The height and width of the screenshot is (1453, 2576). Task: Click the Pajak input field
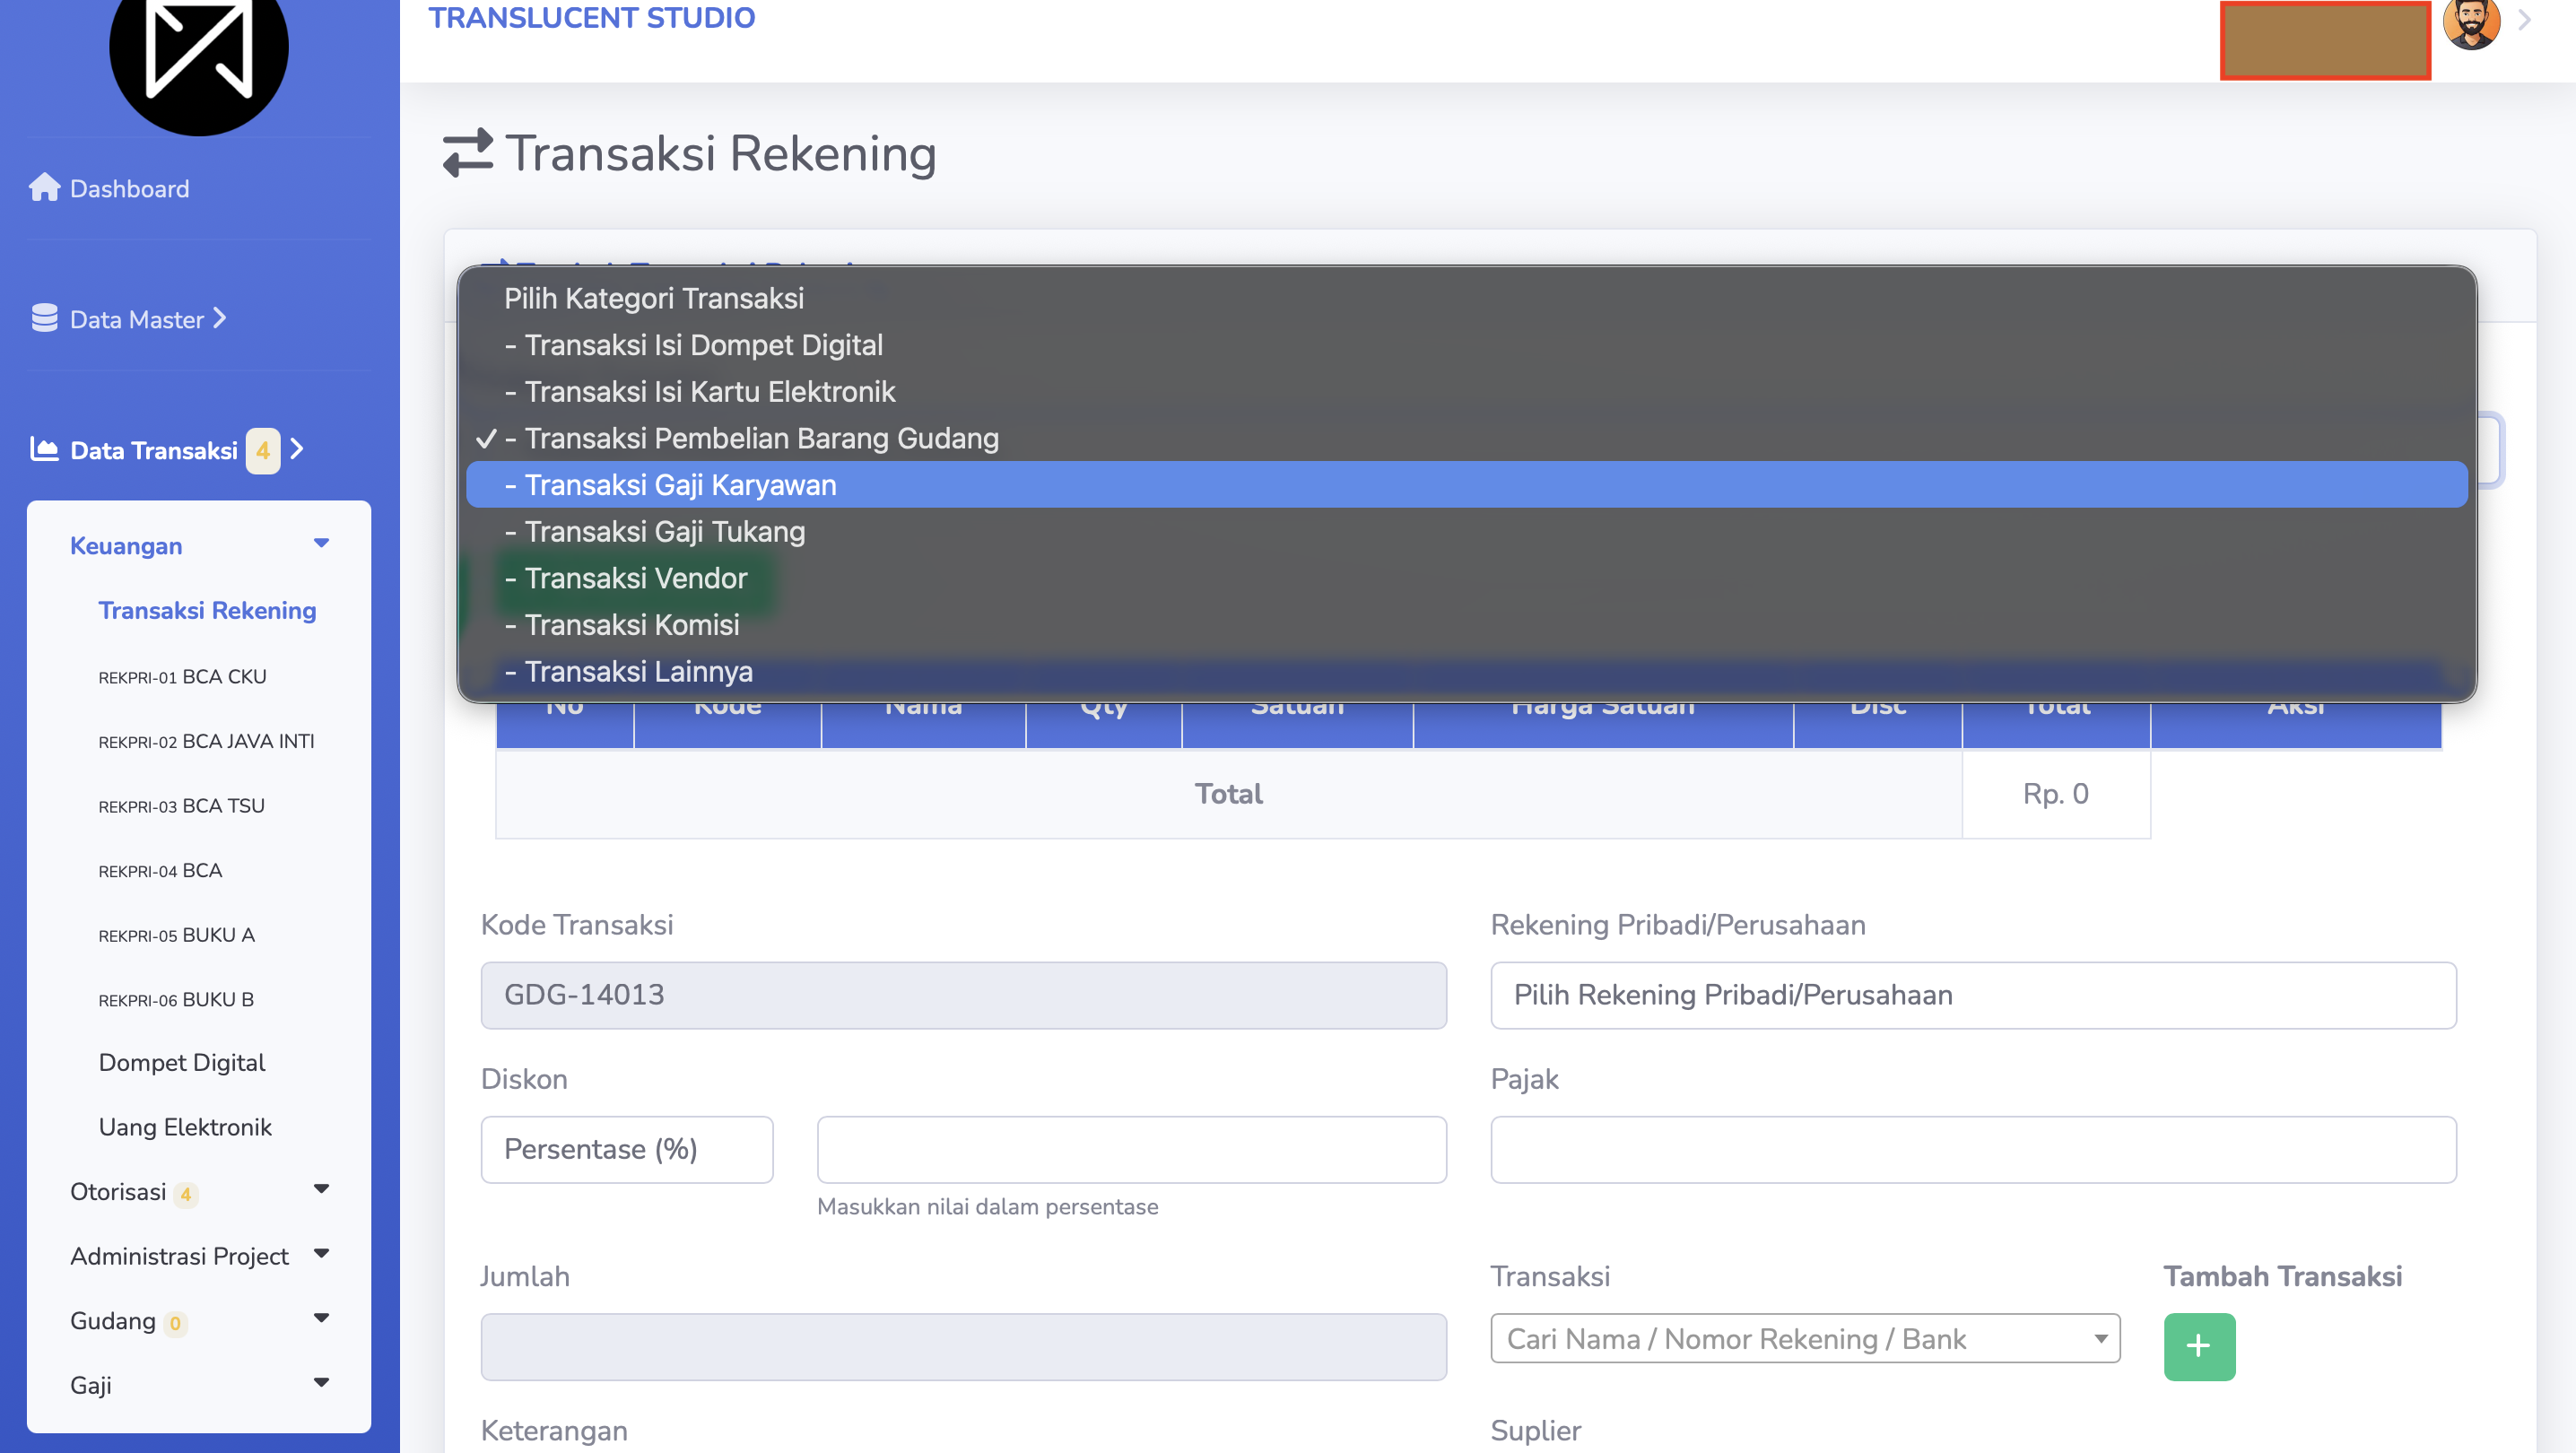(x=1973, y=1149)
